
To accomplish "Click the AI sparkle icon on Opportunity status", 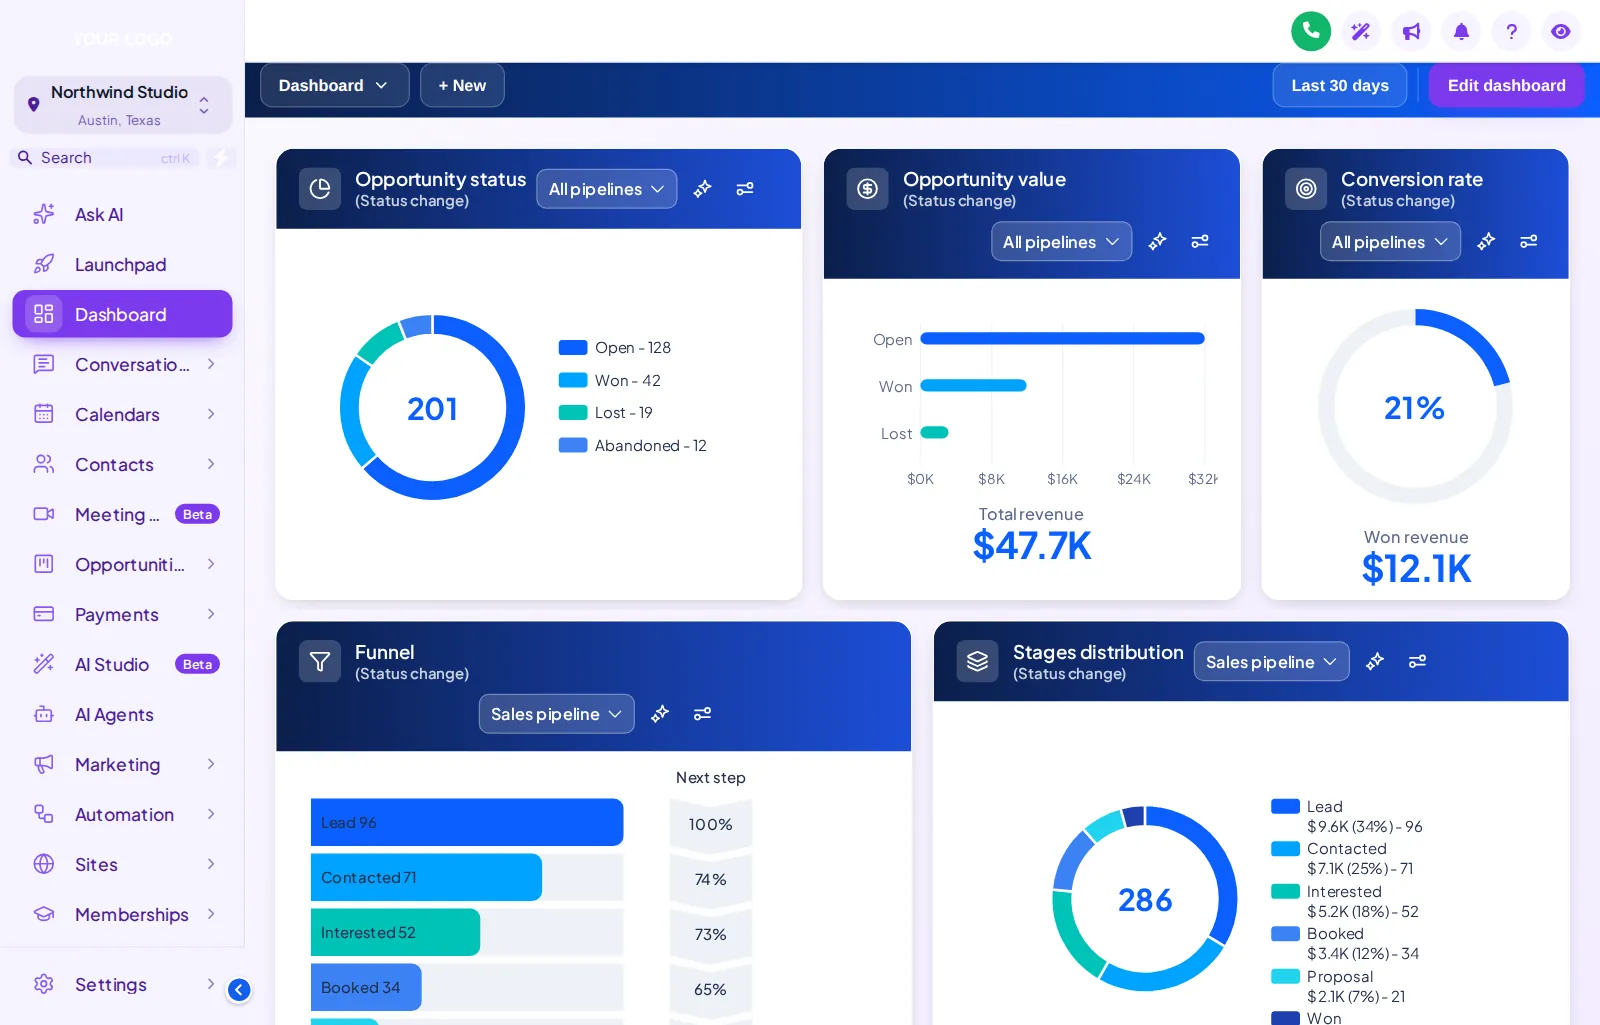I will pyautogui.click(x=702, y=189).
